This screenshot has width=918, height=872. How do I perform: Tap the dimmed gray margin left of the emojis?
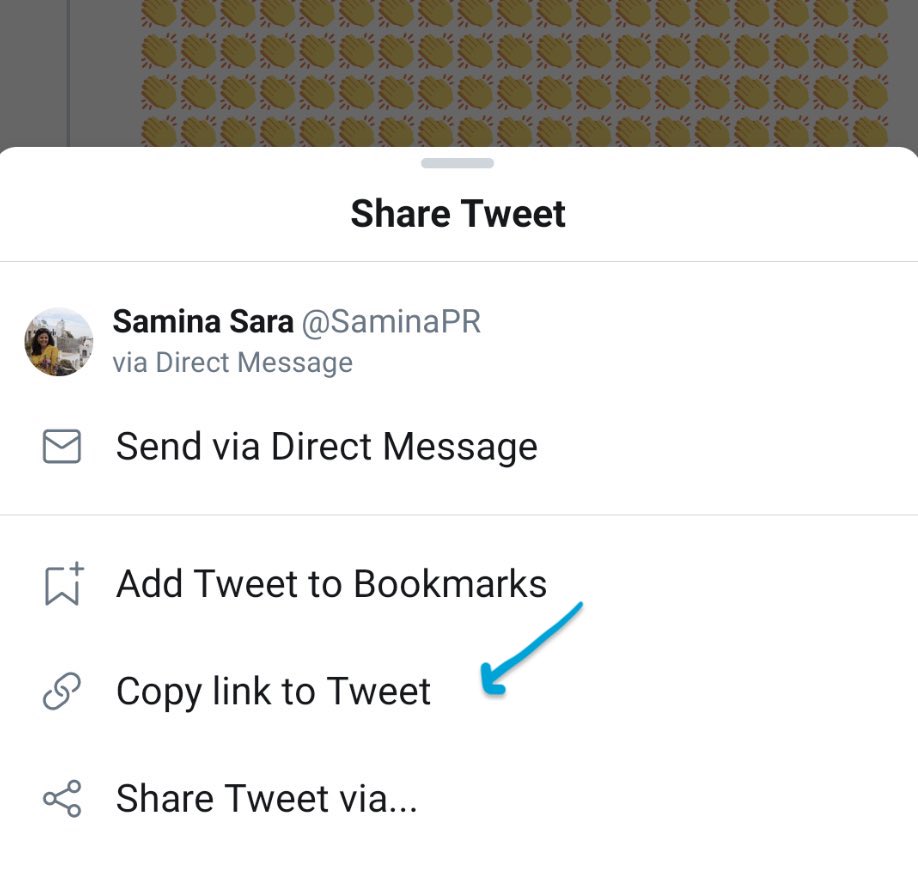pyautogui.click(x=34, y=70)
